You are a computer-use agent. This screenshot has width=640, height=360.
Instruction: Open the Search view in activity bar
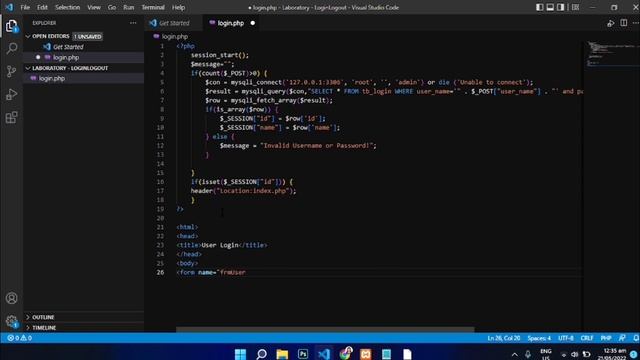tap(11, 49)
